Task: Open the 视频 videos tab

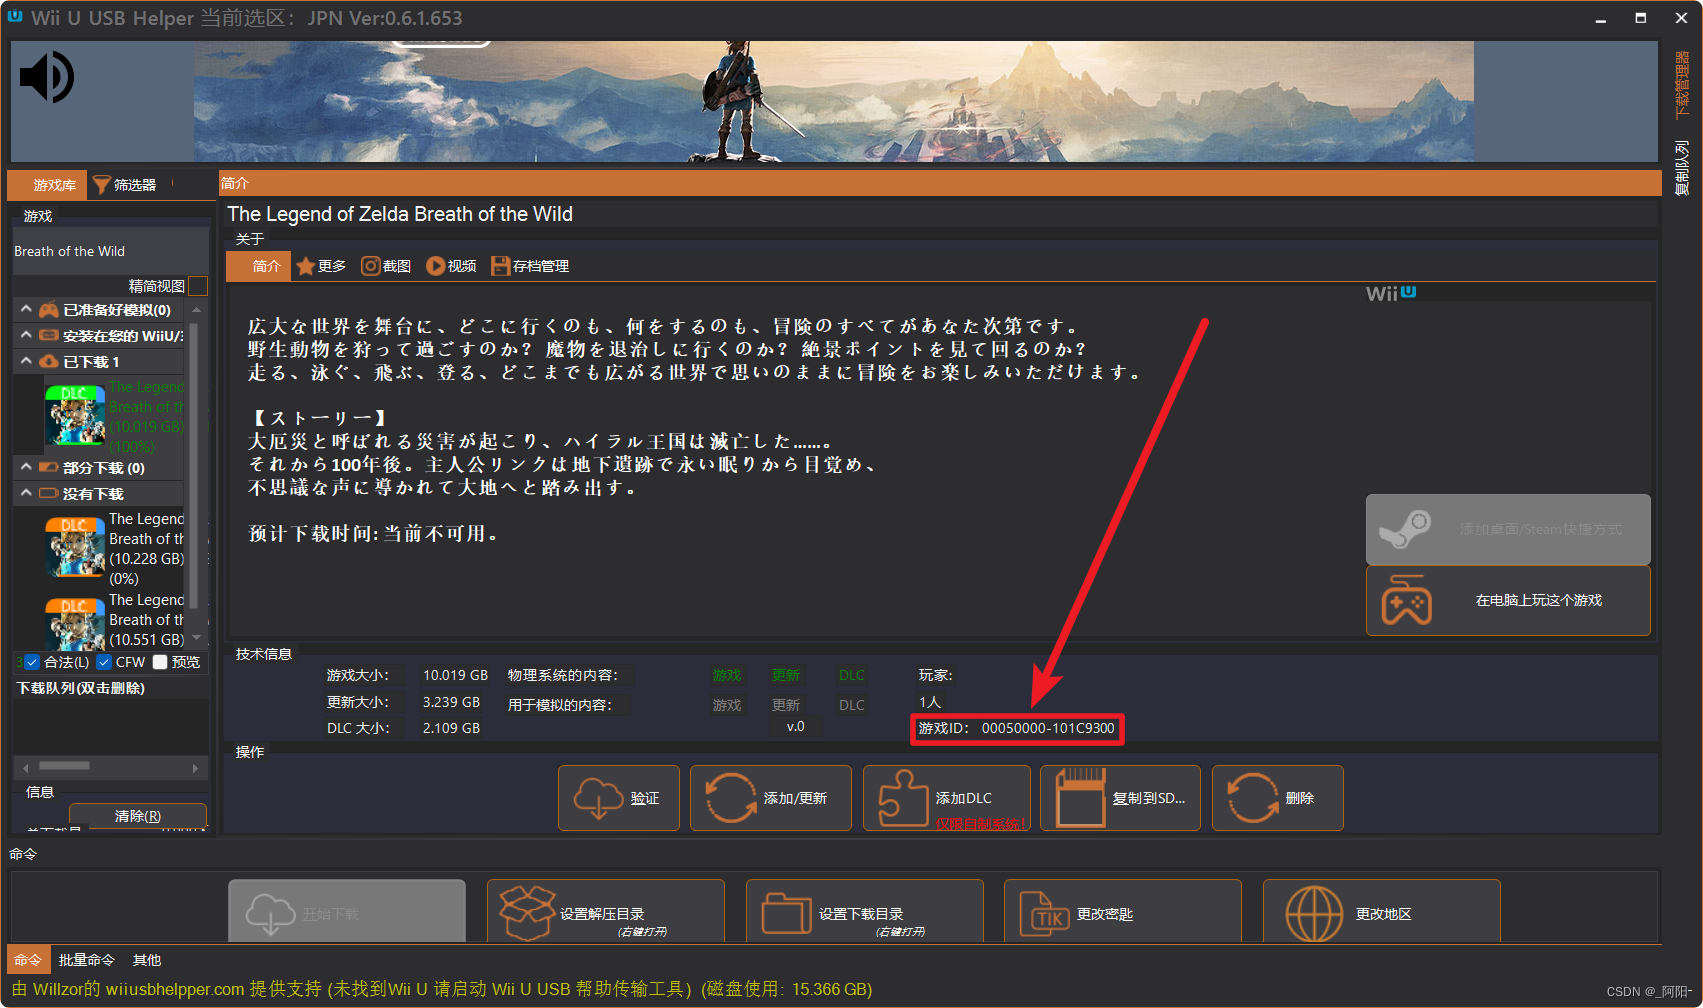Action: tap(451, 266)
